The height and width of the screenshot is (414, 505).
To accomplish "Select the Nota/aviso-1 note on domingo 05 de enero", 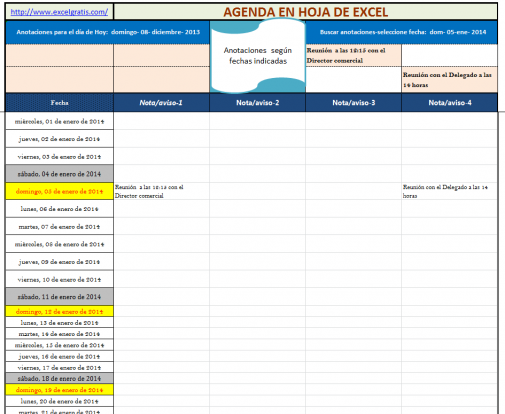I will pos(161,191).
